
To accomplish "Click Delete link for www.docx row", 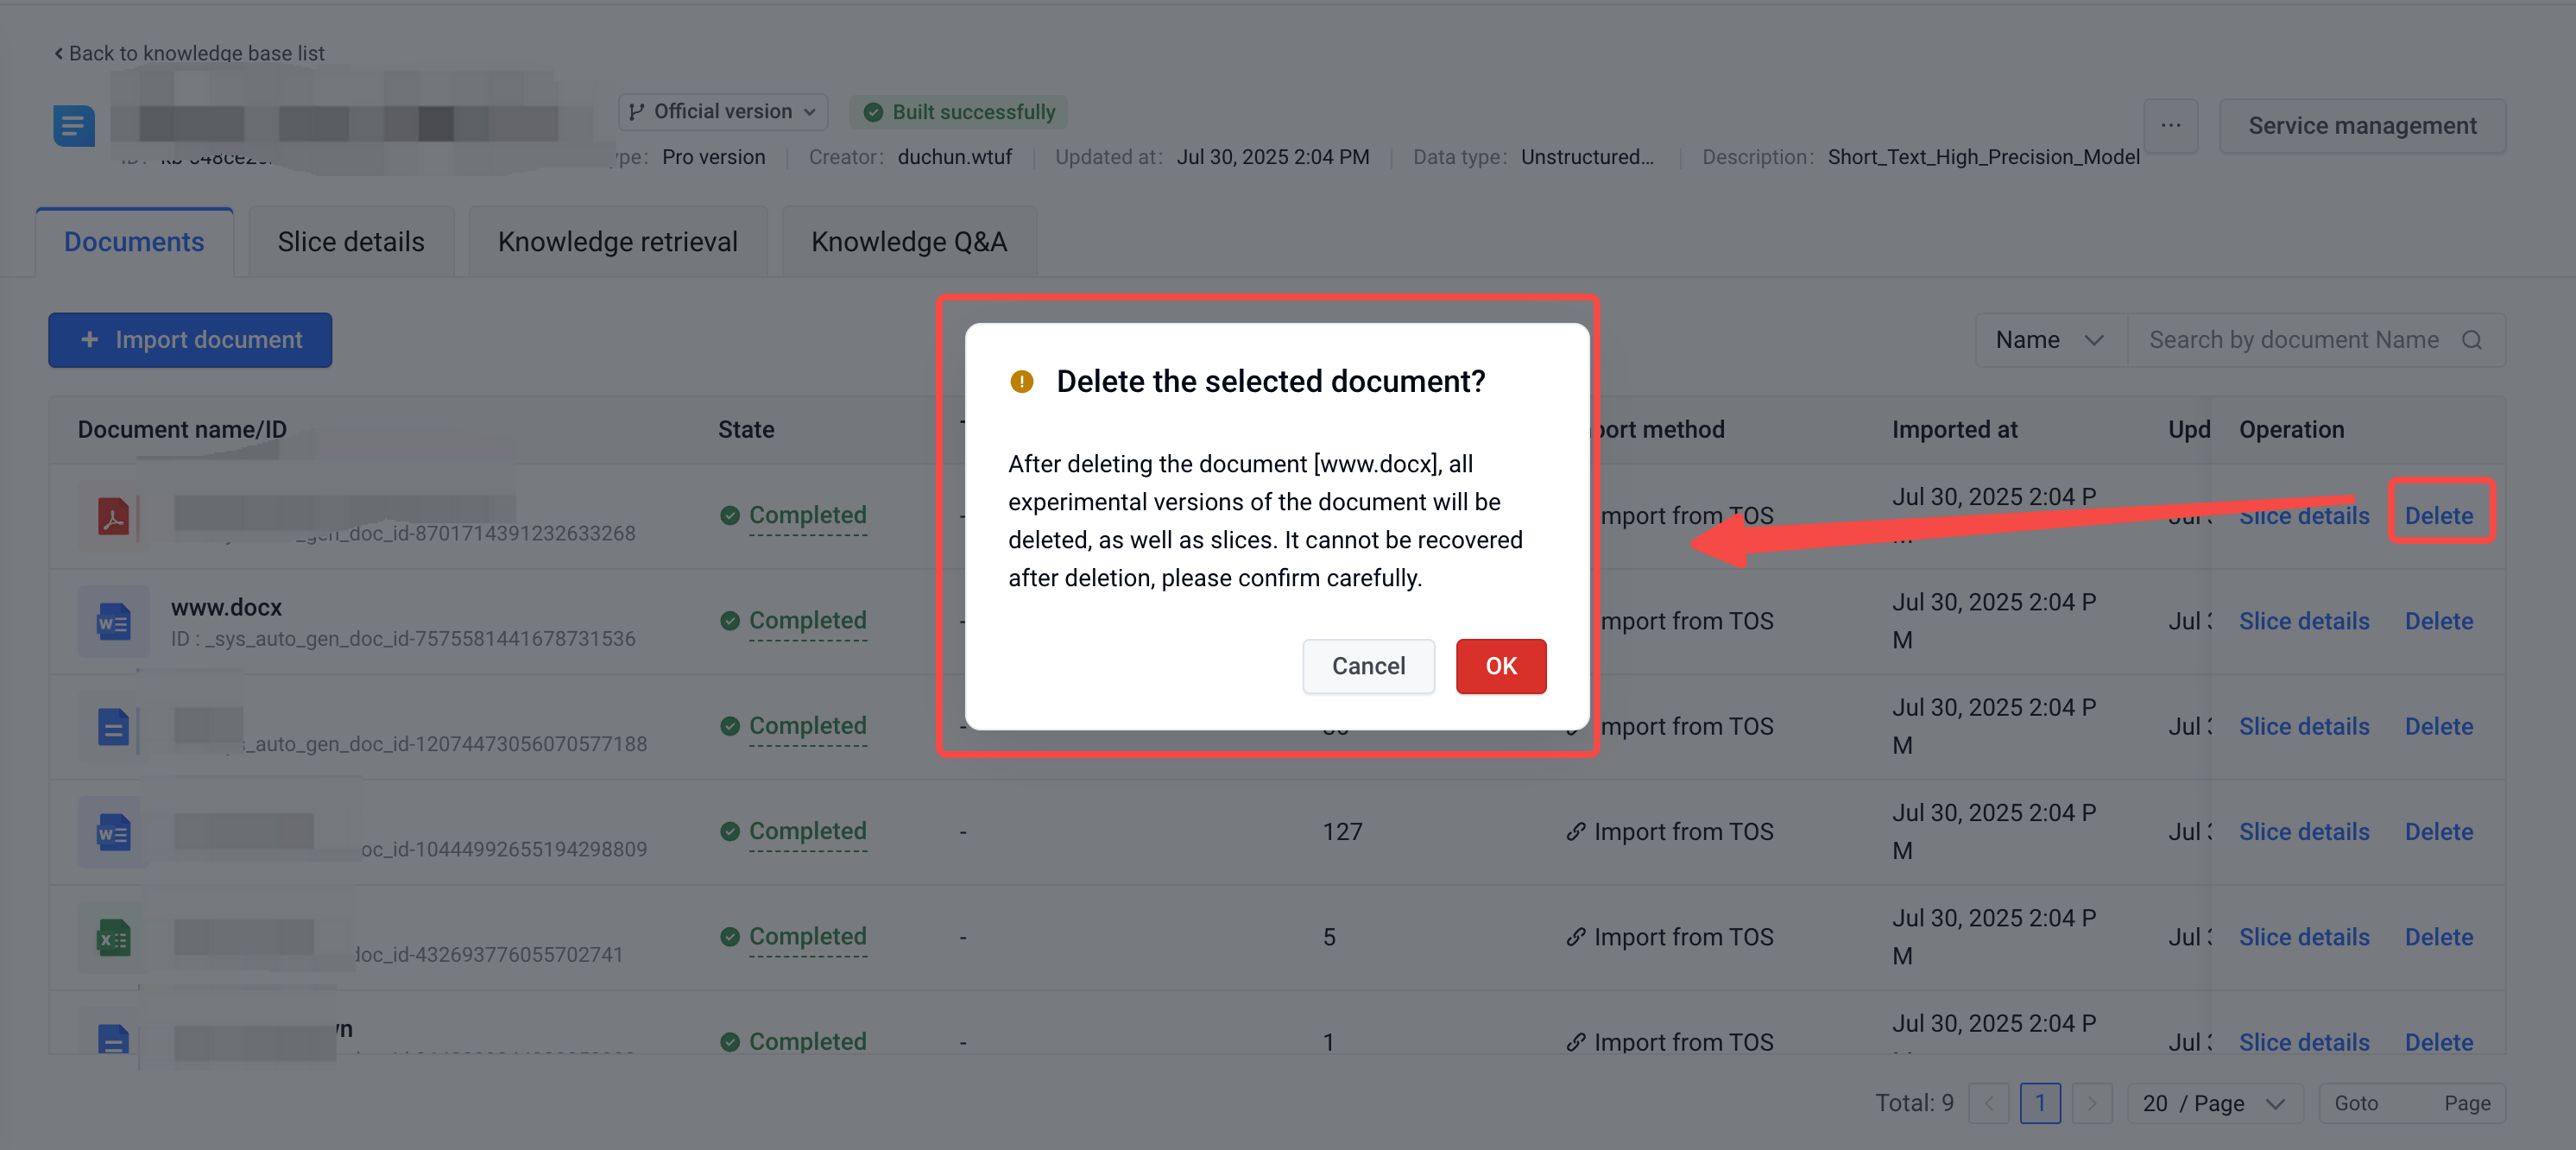I will (2438, 621).
